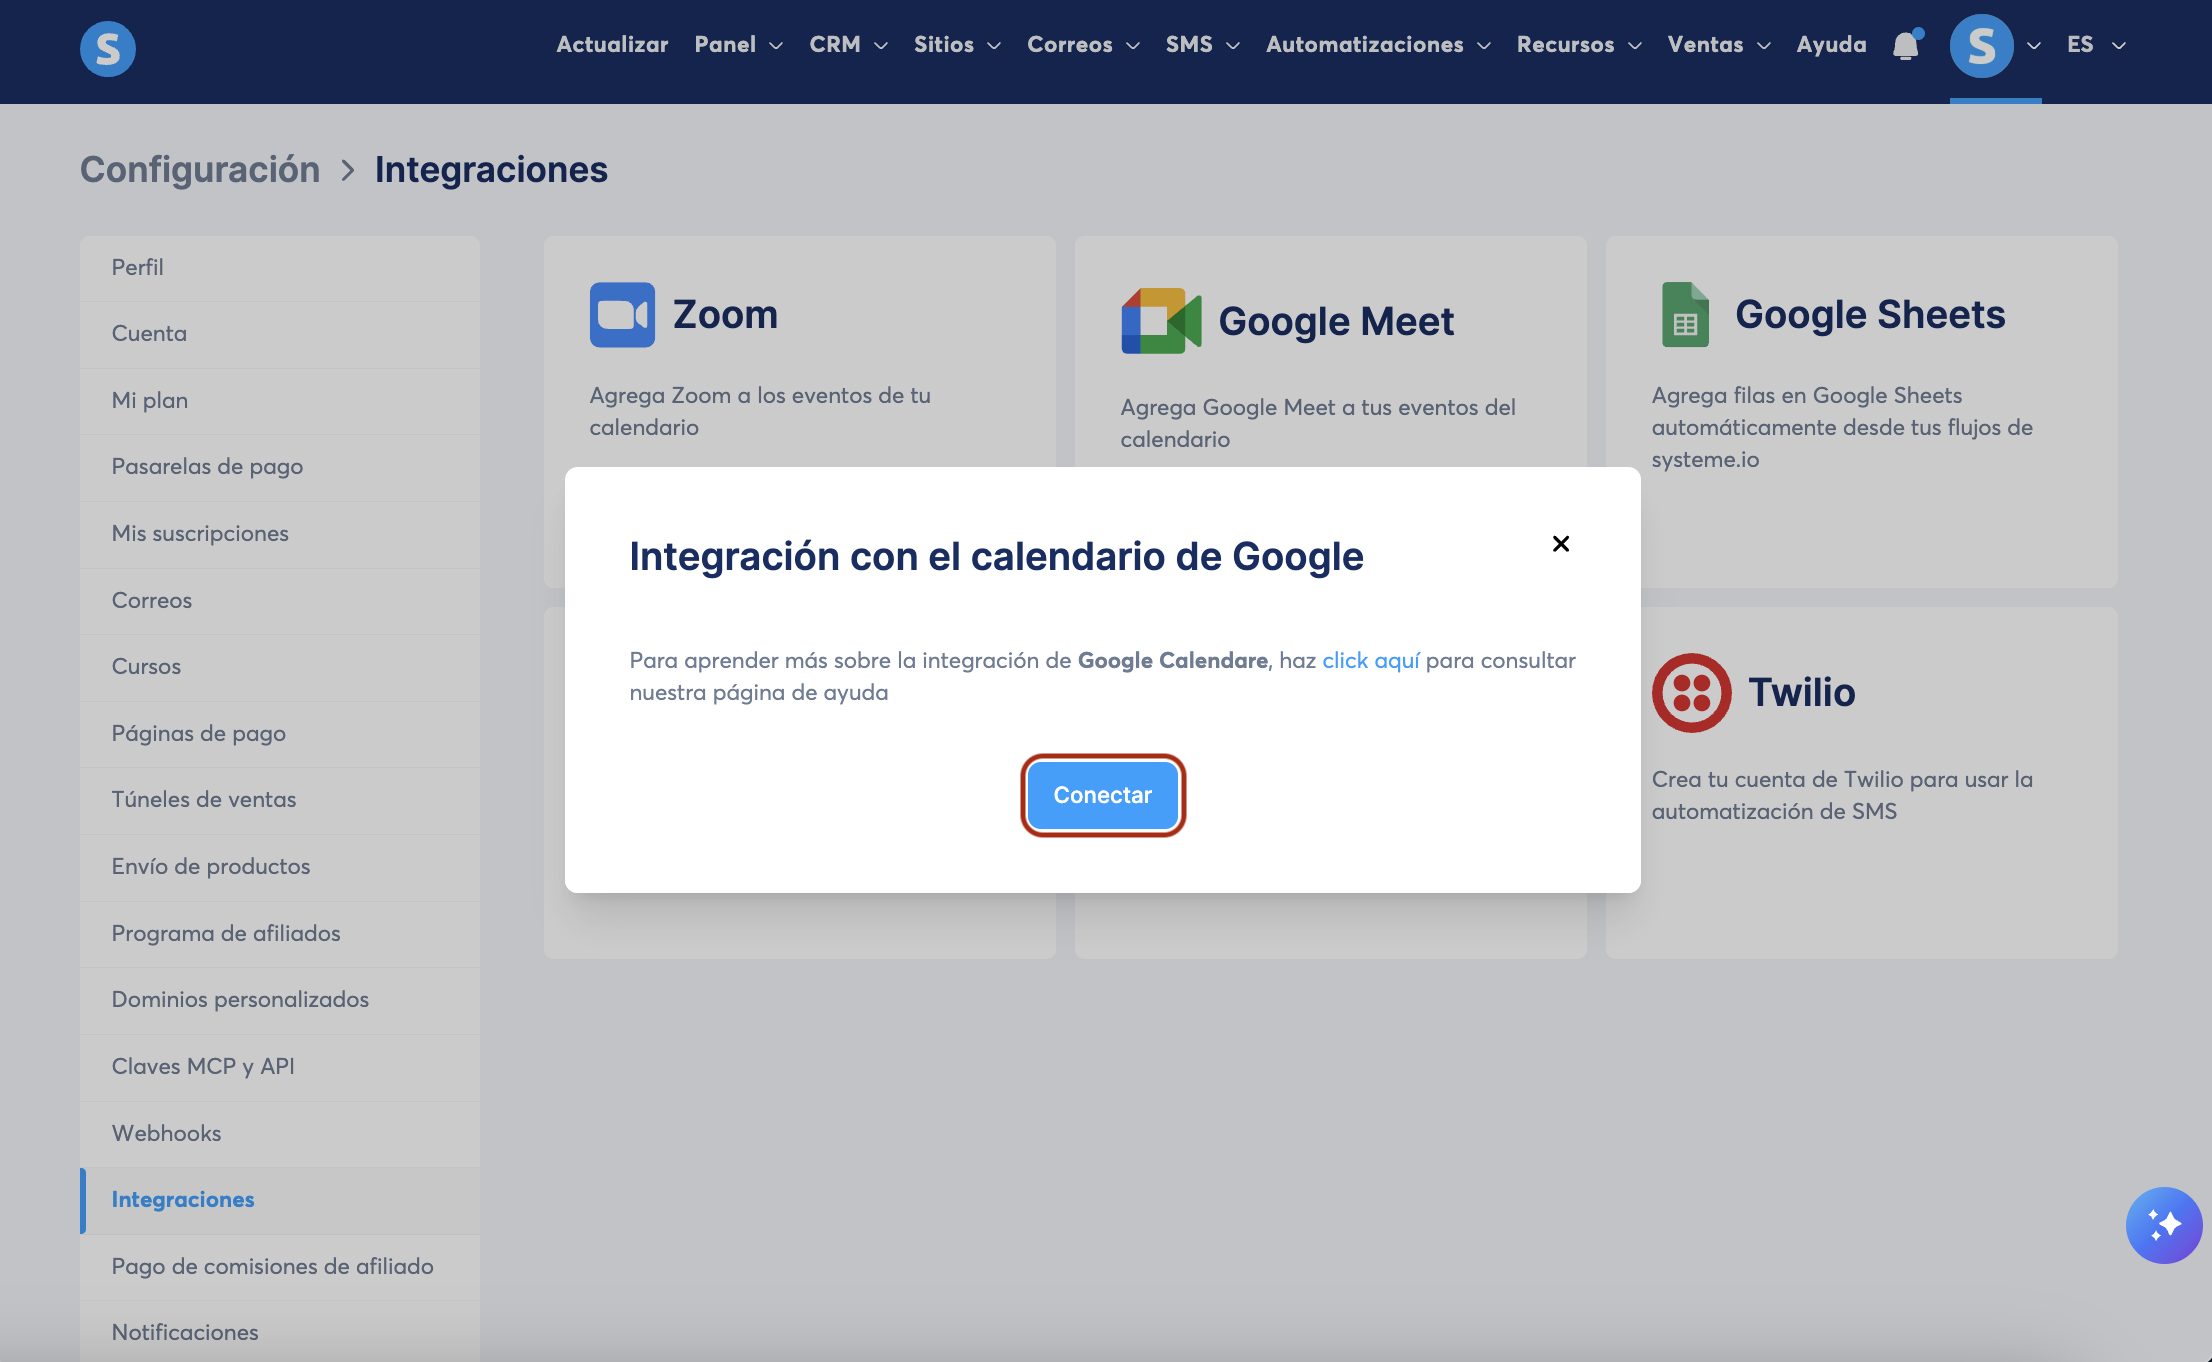Open Envío de productos settings
The image size is (2212, 1362).
point(280,866)
